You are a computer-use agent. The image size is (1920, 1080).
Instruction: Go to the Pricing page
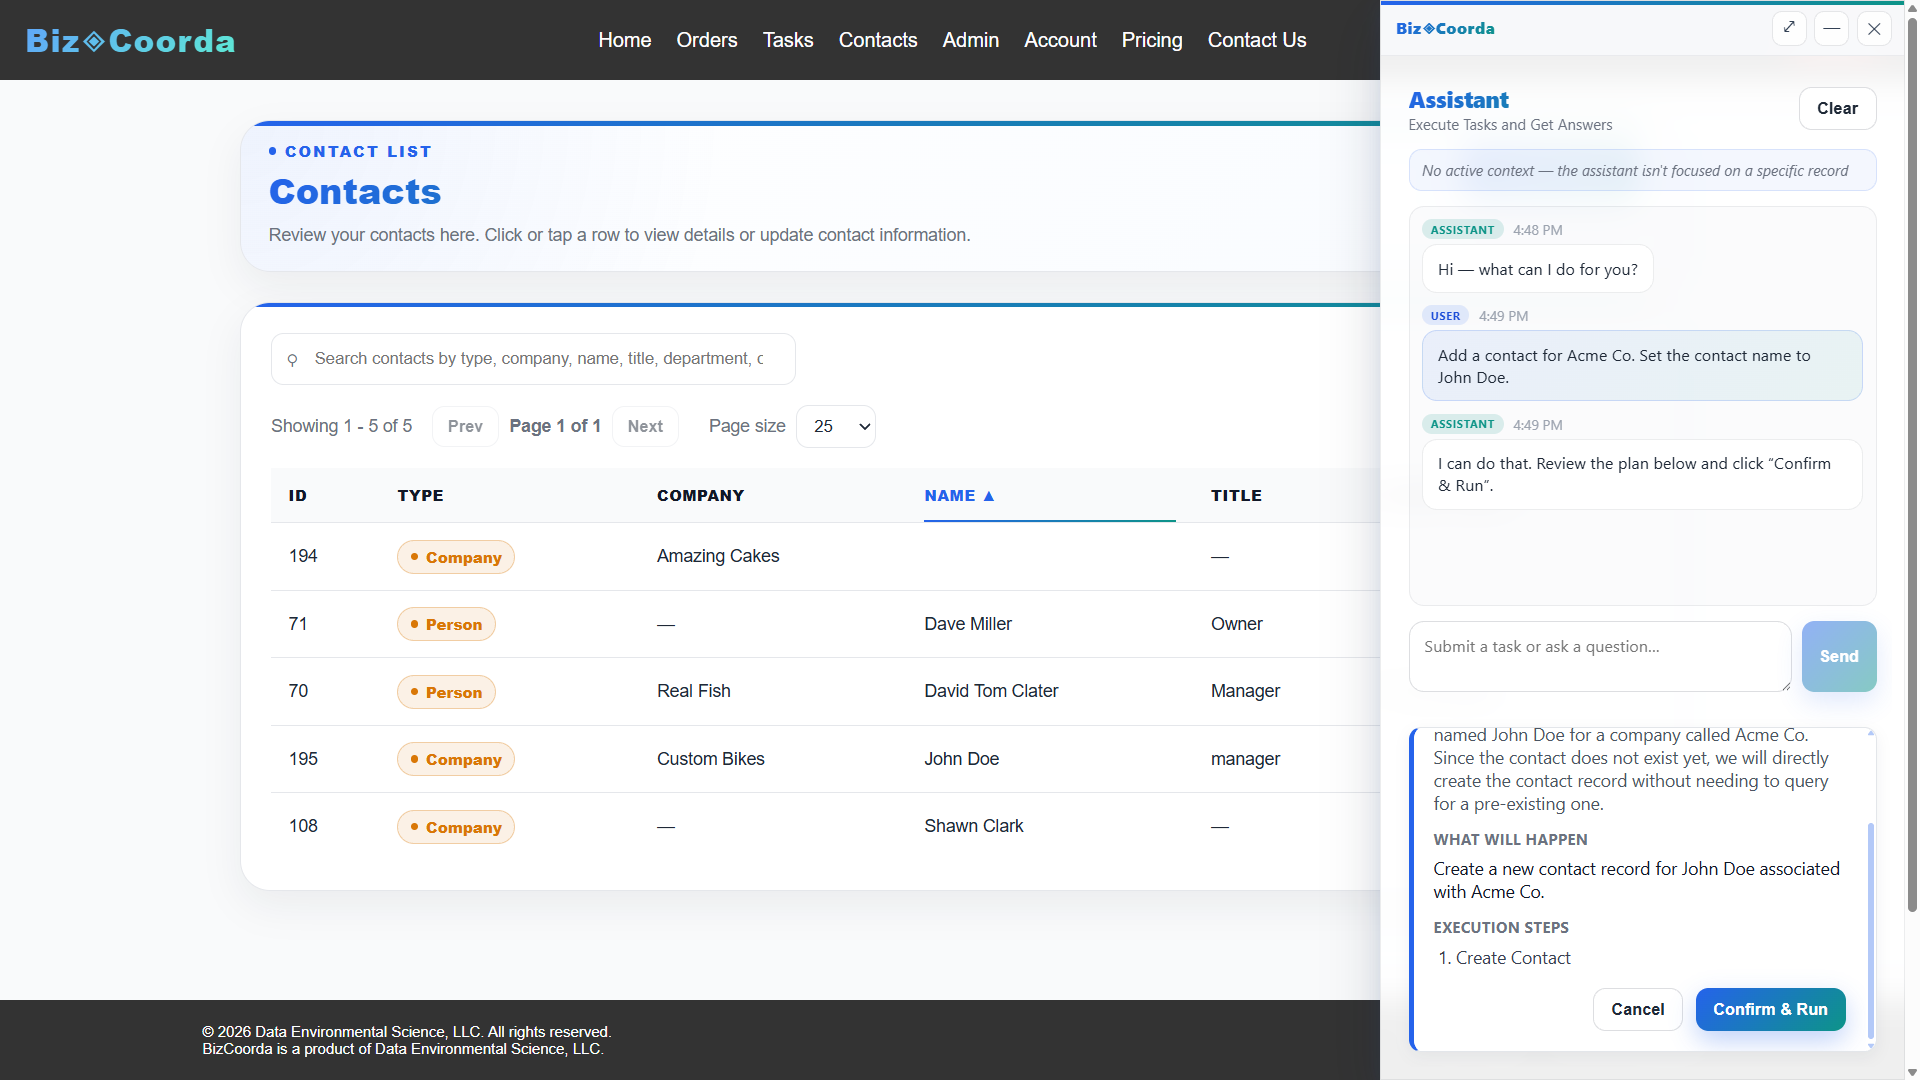coord(1152,40)
